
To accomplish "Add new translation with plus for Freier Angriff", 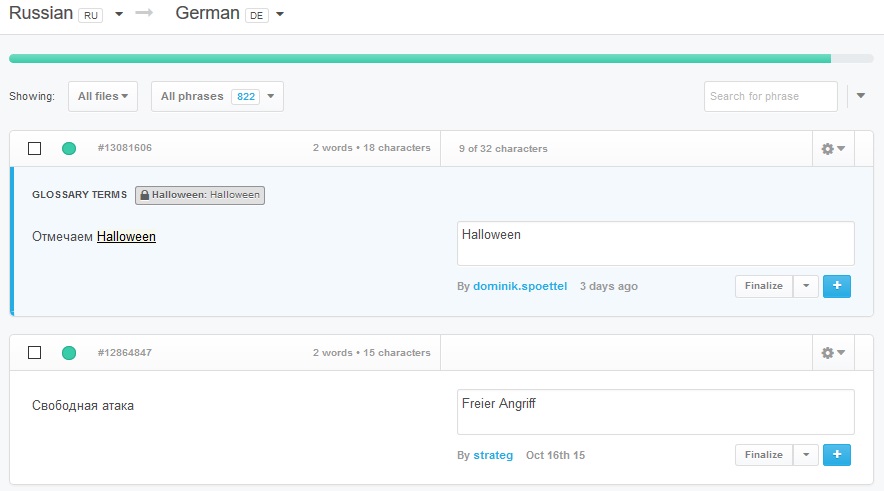I will coord(837,455).
